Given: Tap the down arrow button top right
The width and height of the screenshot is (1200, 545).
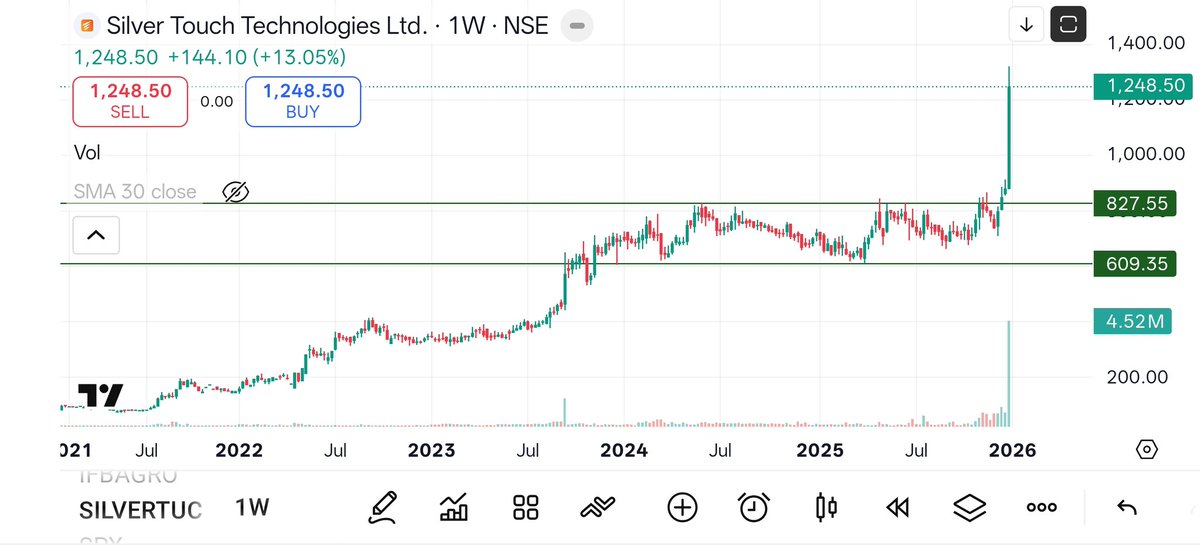Looking at the screenshot, I should click(x=1026, y=25).
